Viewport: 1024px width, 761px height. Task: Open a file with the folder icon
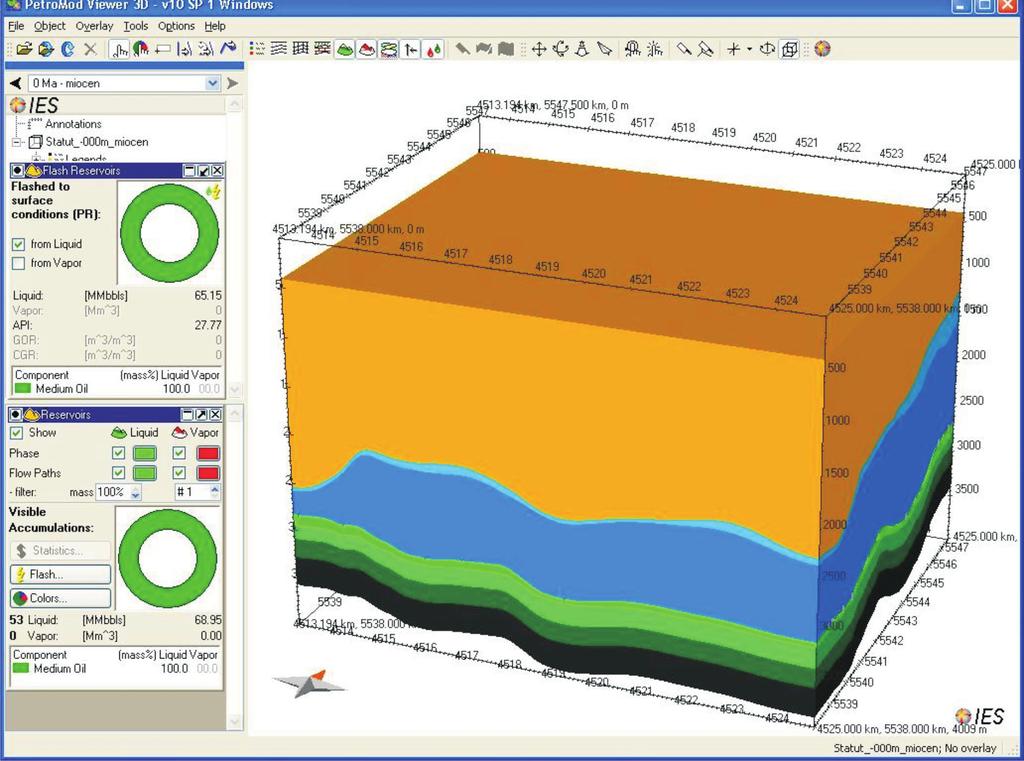coord(24,49)
